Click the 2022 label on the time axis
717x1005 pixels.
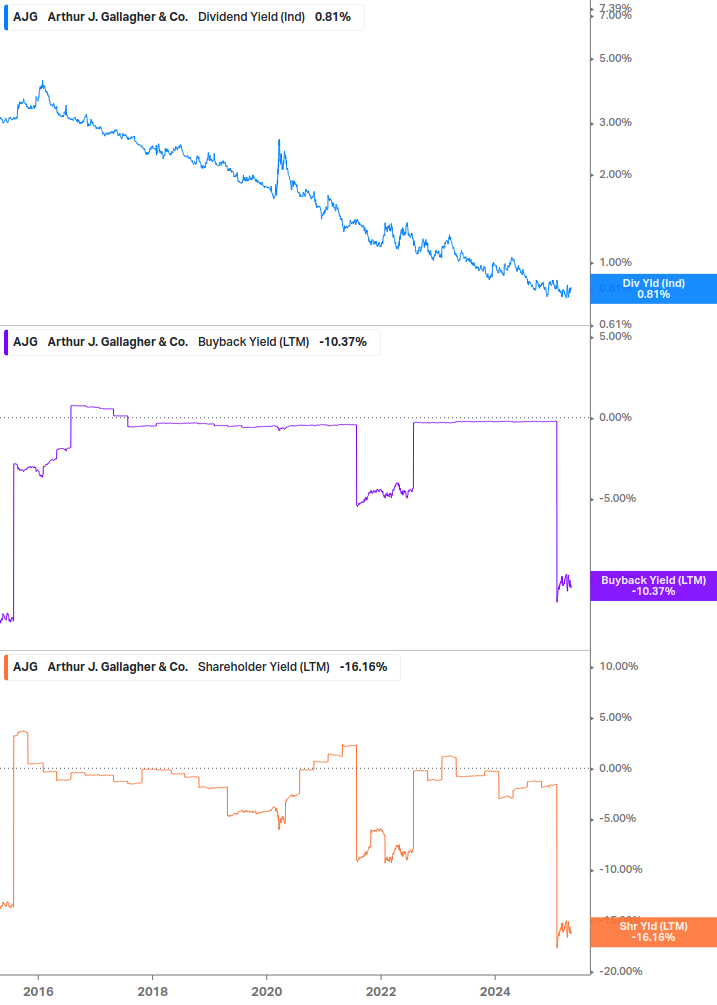pos(381,992)
